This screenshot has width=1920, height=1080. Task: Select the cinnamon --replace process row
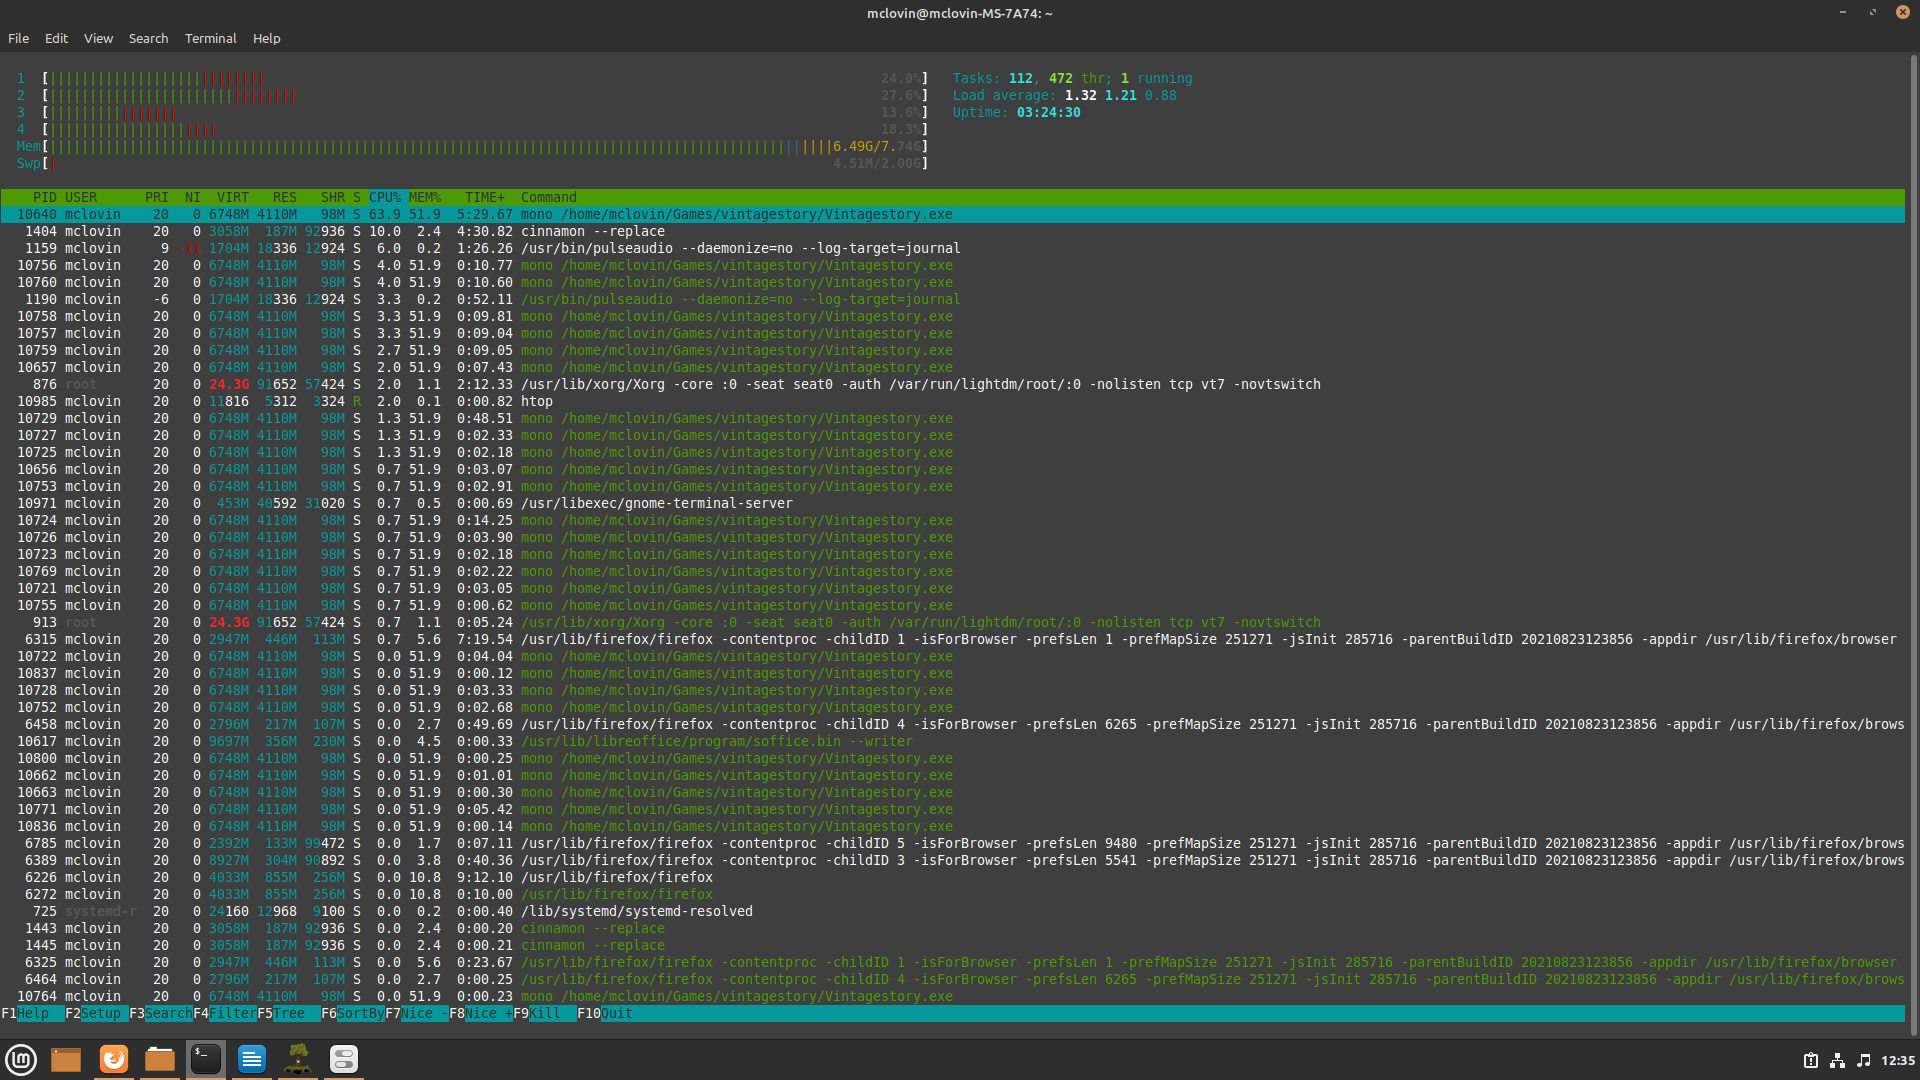[592, 231]
